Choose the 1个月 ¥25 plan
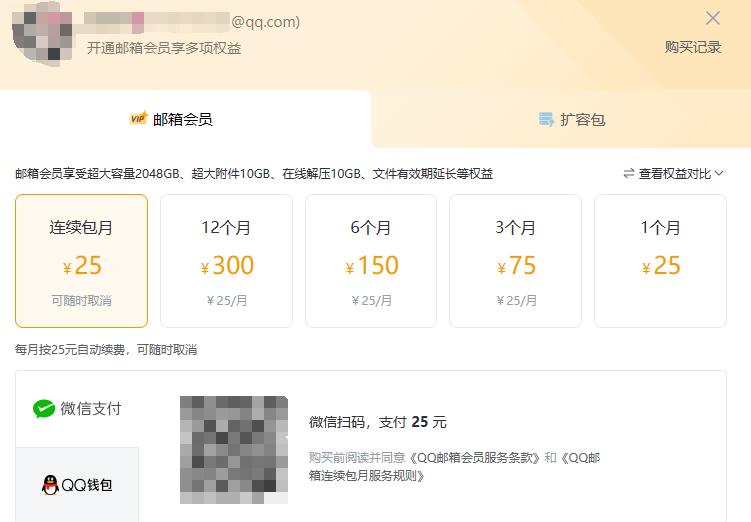 click(660, 261)
